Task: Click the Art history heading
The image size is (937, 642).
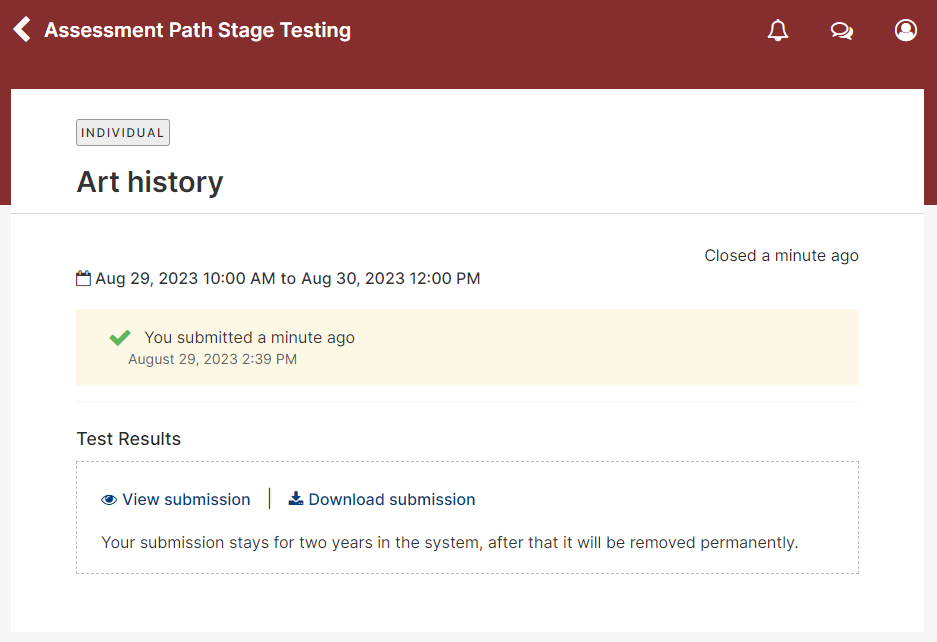Action: pyautogui.click(x=150, y=182)
